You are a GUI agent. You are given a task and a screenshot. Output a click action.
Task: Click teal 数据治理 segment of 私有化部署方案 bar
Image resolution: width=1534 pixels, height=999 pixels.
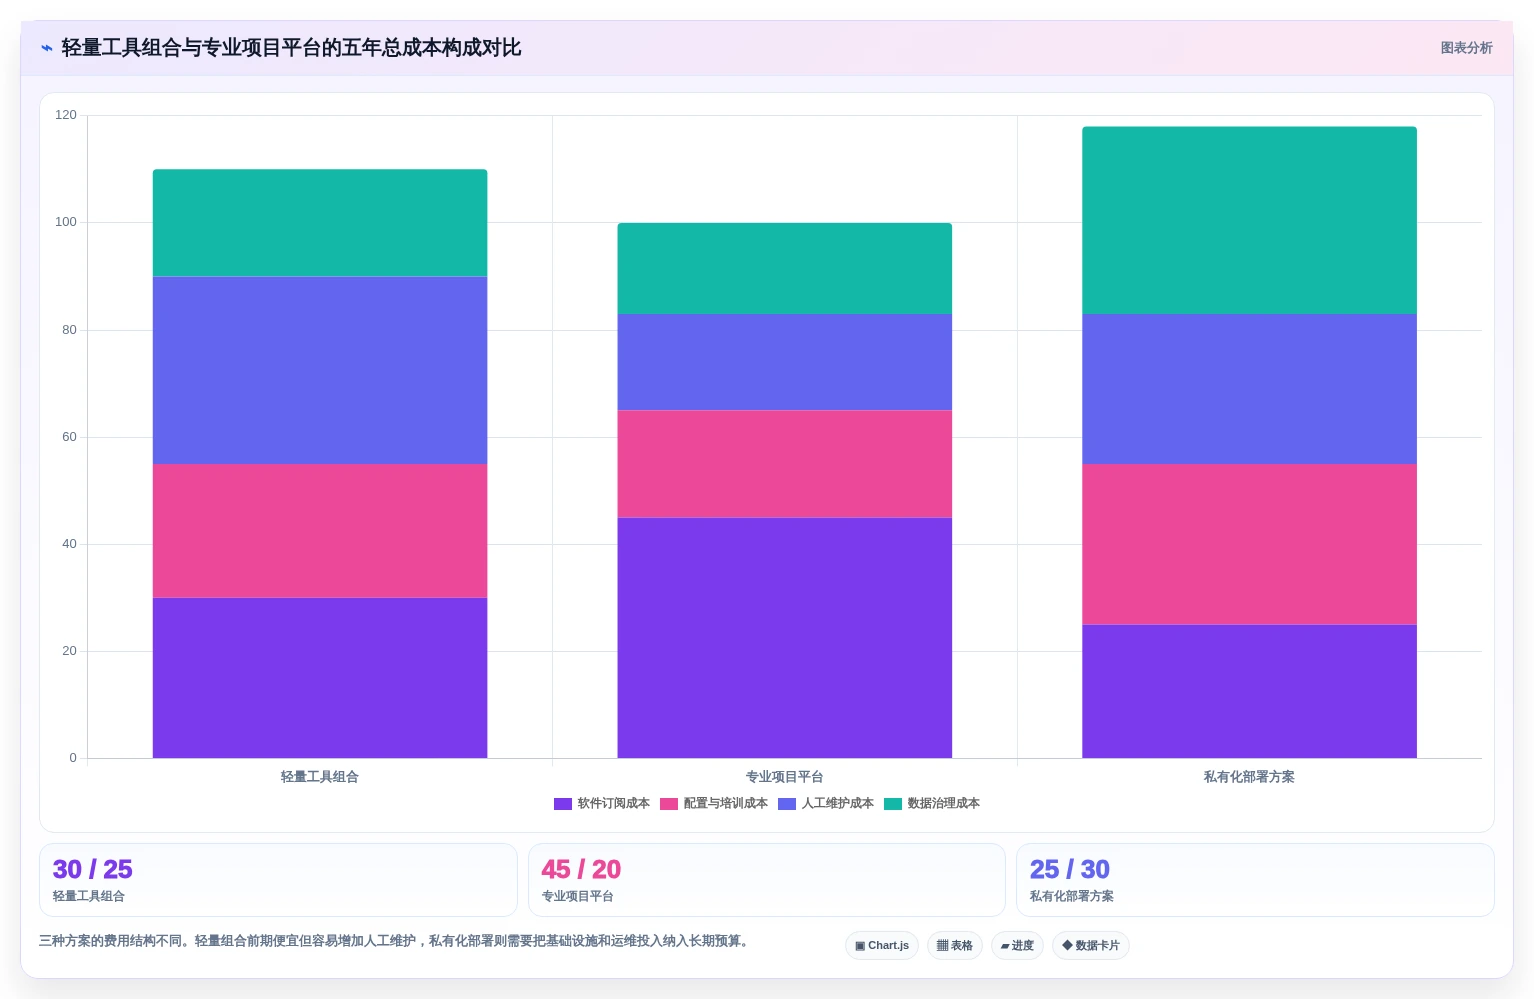(1249, 220)
